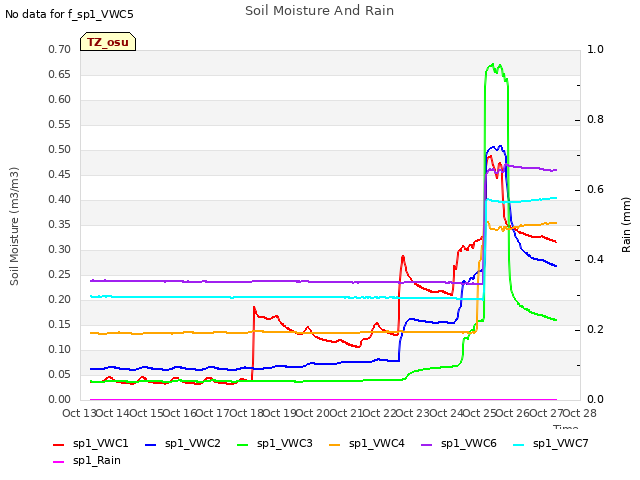Click the sp1_VWC7 cyan legend swatch
This screenshot has height=480, width=640.
pos(518,444)
